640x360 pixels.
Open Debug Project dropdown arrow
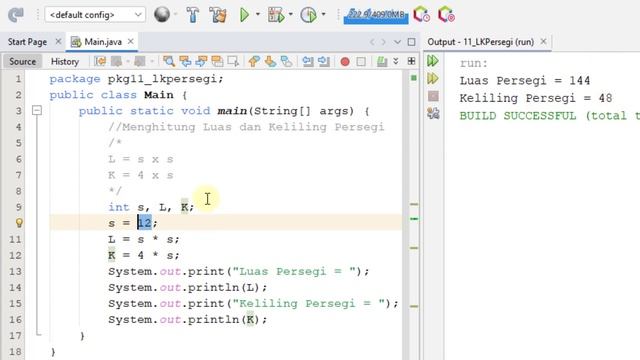pos(290,14)
